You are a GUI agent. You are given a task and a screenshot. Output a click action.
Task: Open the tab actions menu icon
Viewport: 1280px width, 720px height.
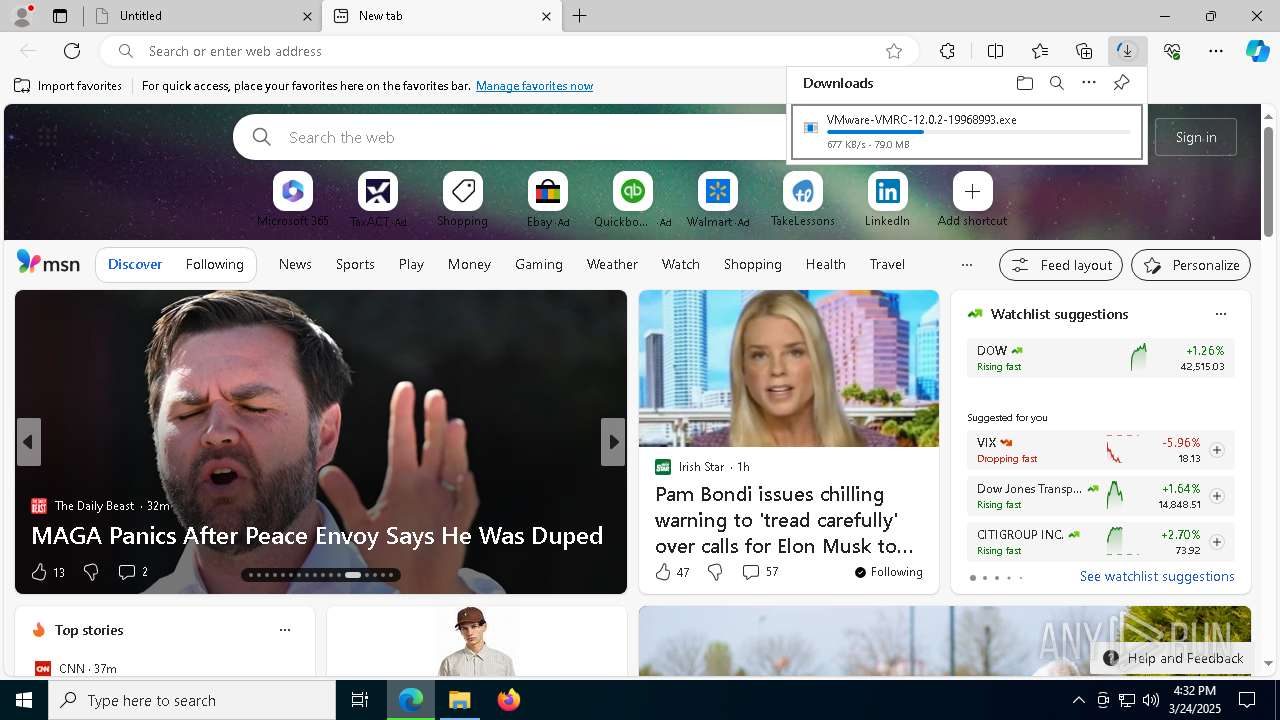pos(60,16)
